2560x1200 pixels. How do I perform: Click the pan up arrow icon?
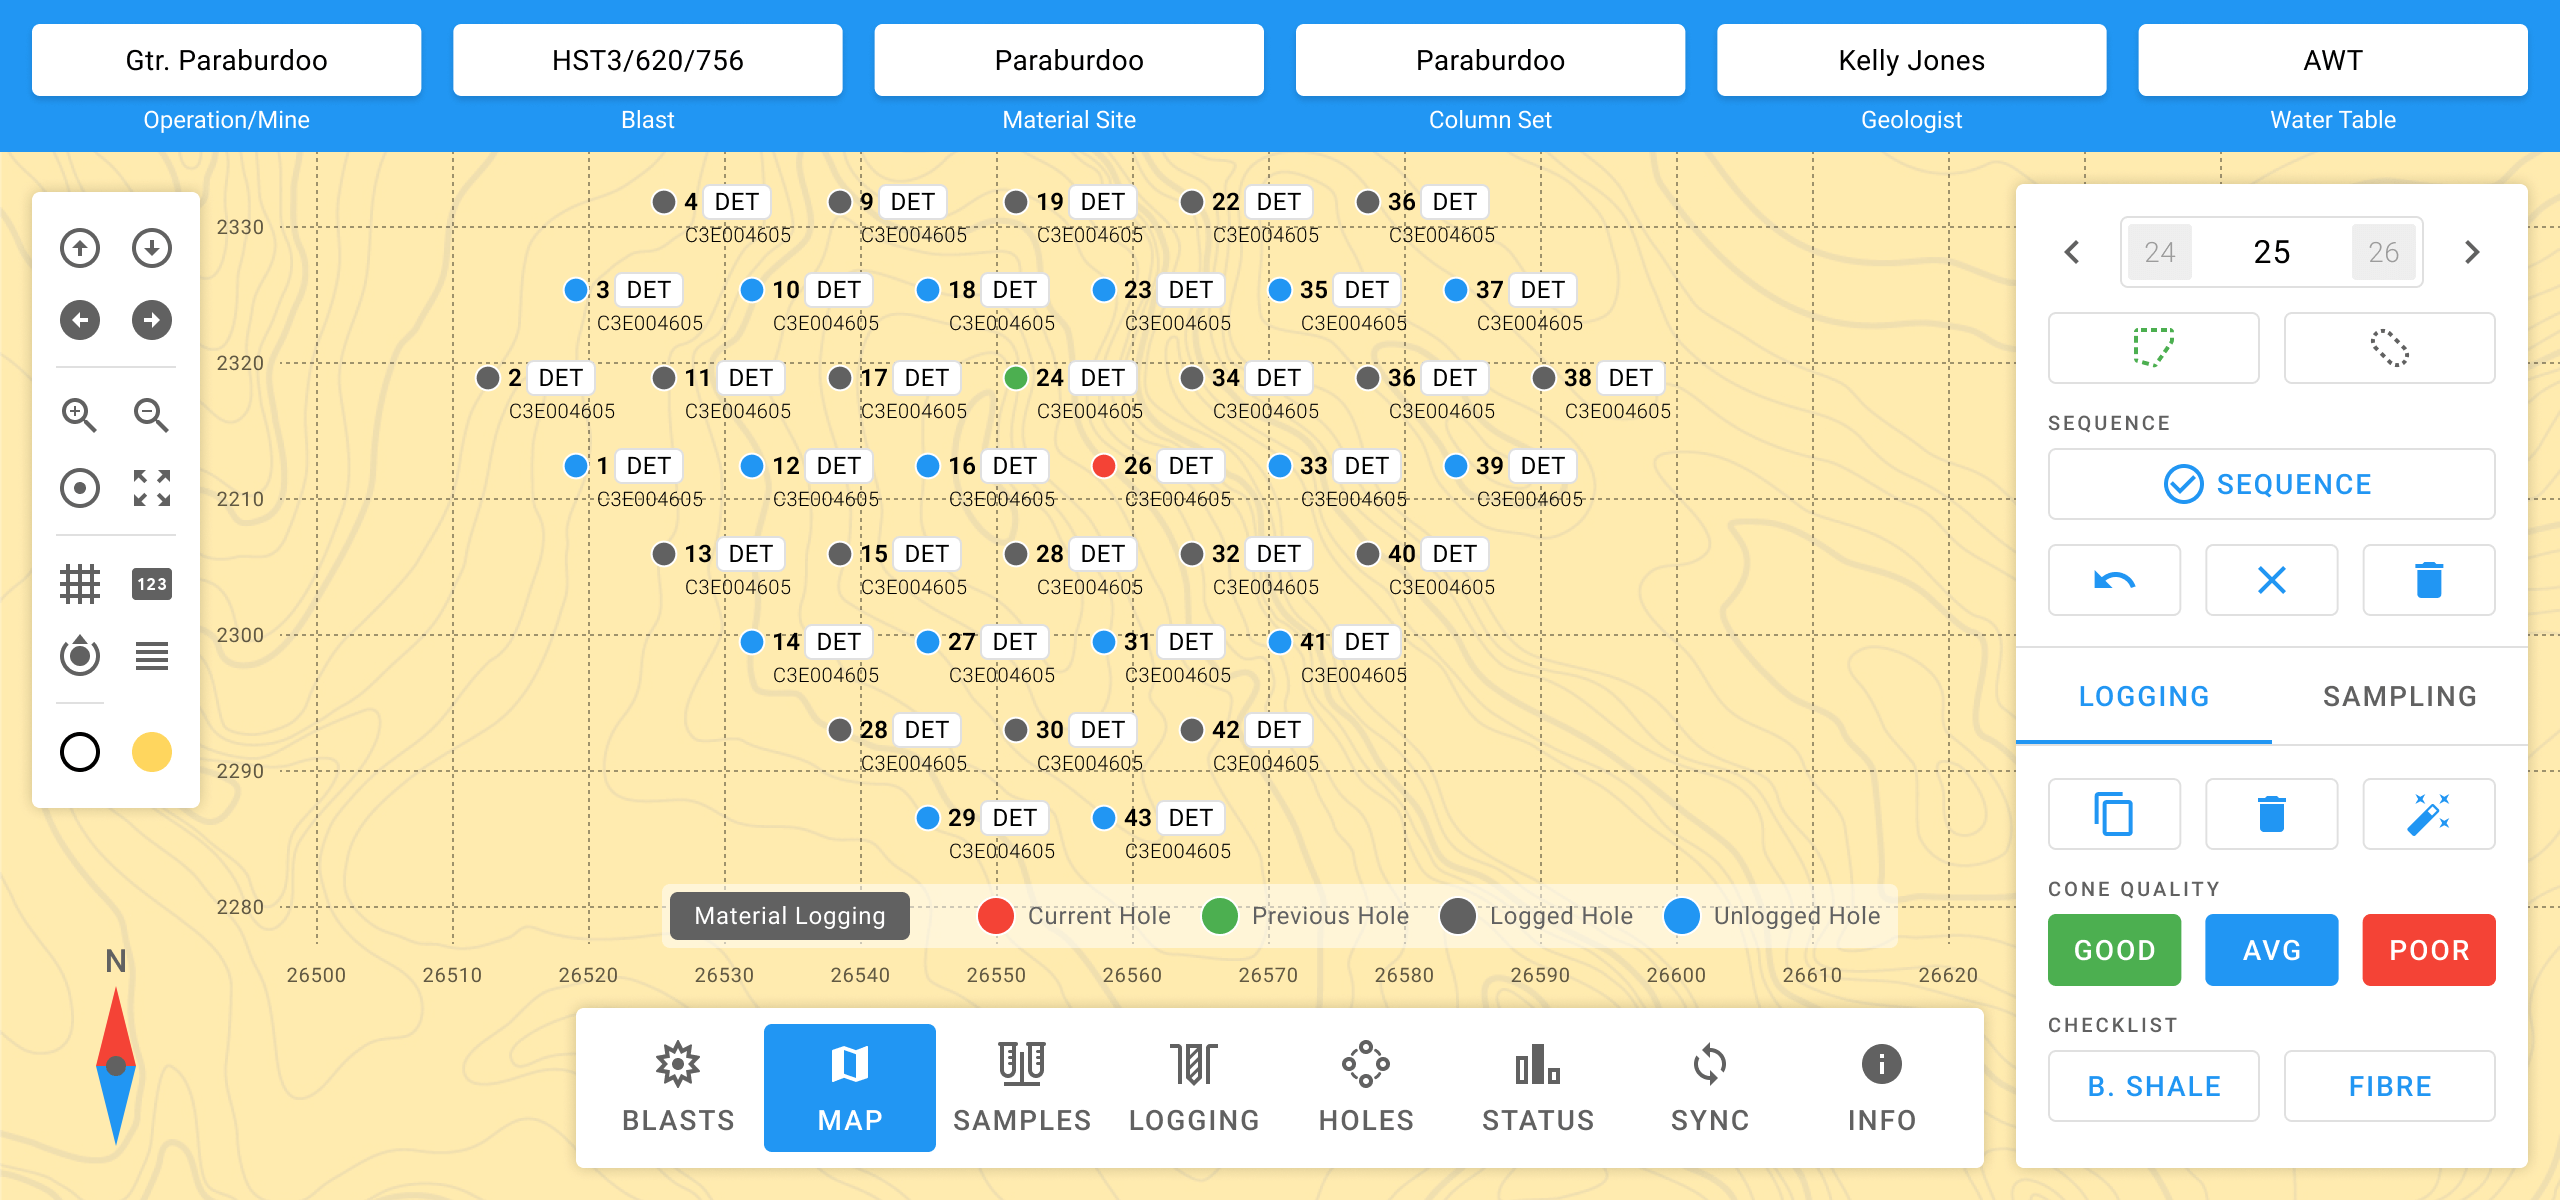click(79, 248)
